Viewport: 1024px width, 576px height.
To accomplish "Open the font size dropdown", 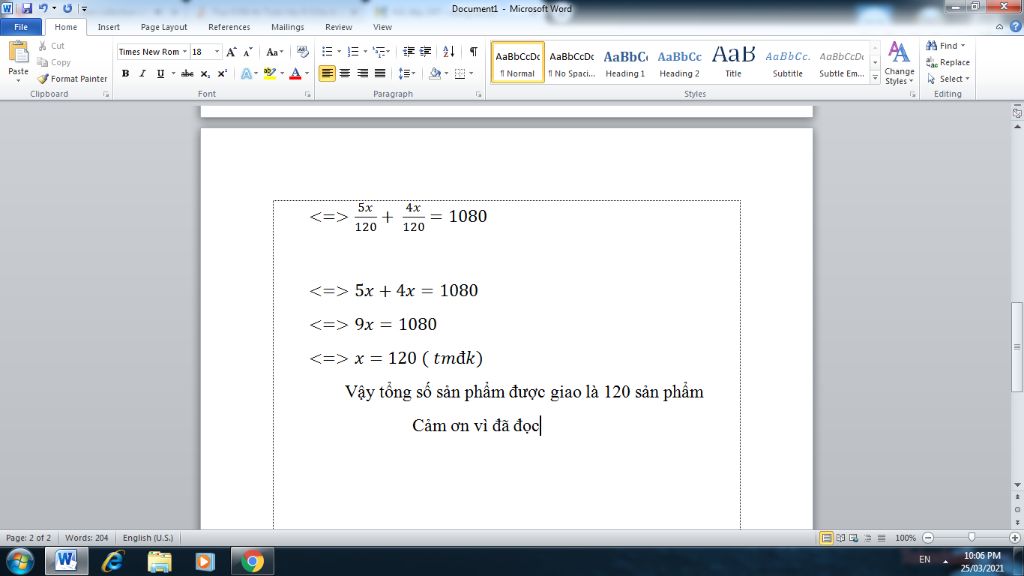I will (217, 52).
